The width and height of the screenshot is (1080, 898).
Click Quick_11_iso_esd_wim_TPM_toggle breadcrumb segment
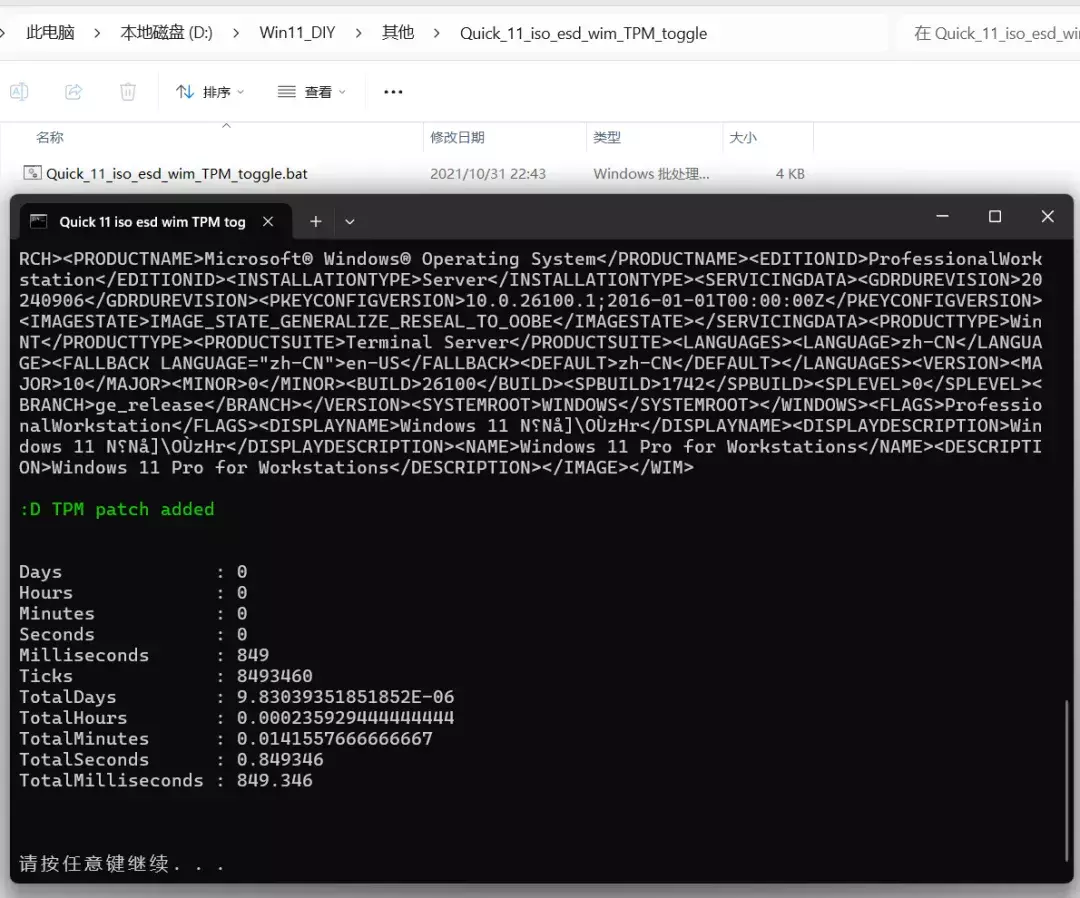pyautogui.click(x=583, y=33)
